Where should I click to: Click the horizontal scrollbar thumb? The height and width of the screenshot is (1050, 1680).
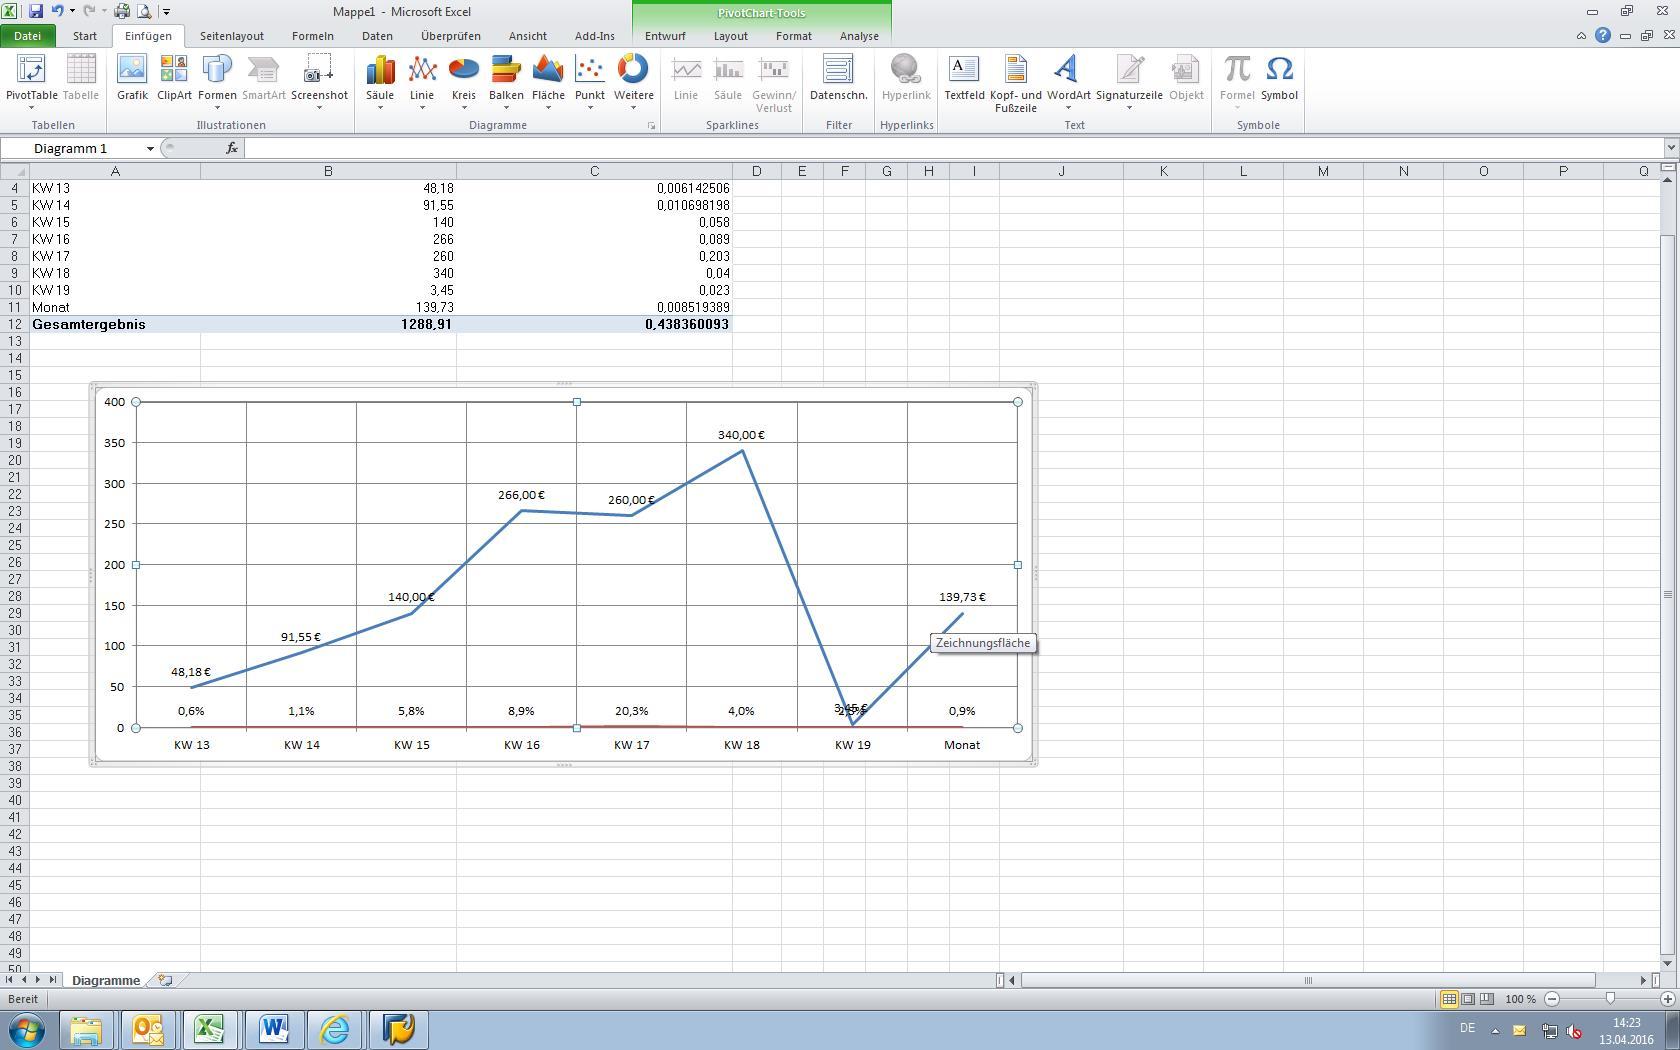pos(1307,980)
